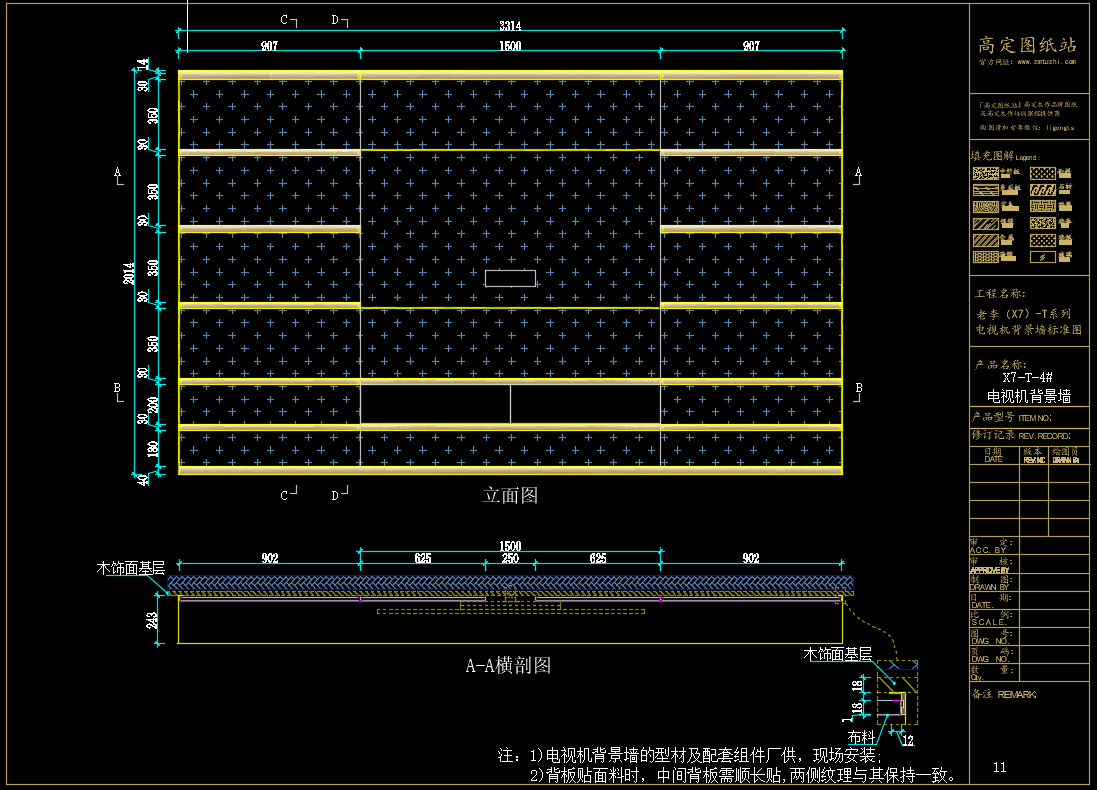Click the 备注 REMARK field
This screenshot has height=790, width=1097.
point(1004,694)
